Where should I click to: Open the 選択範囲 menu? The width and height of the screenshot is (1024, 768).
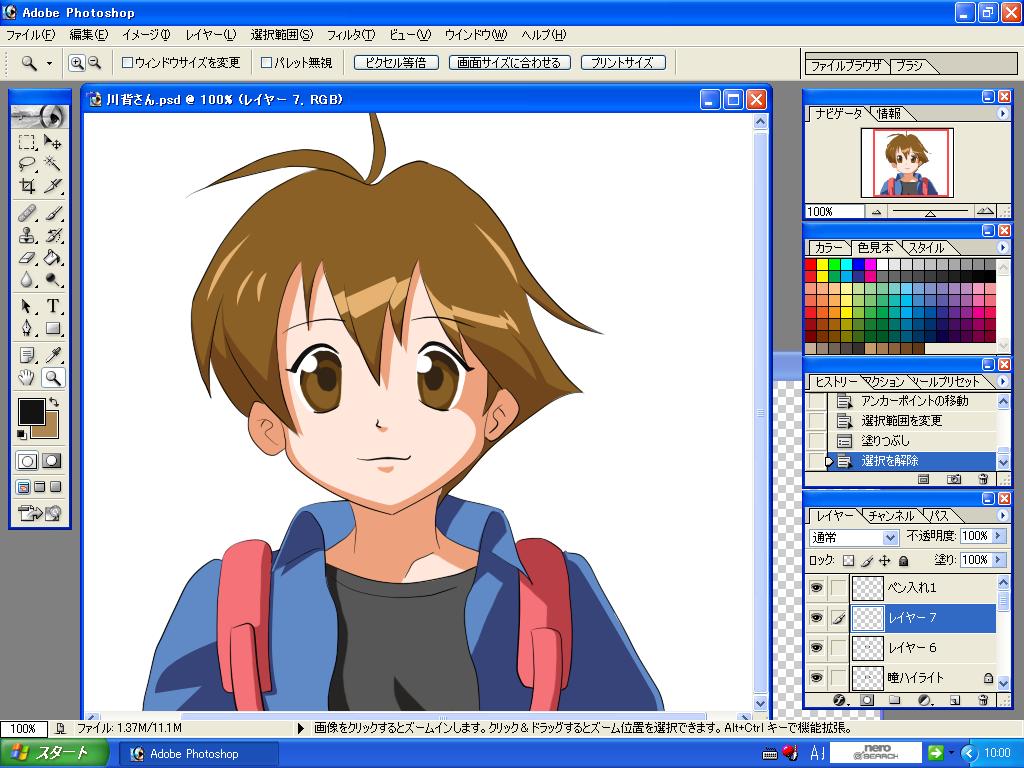click(x=281, y=35)
